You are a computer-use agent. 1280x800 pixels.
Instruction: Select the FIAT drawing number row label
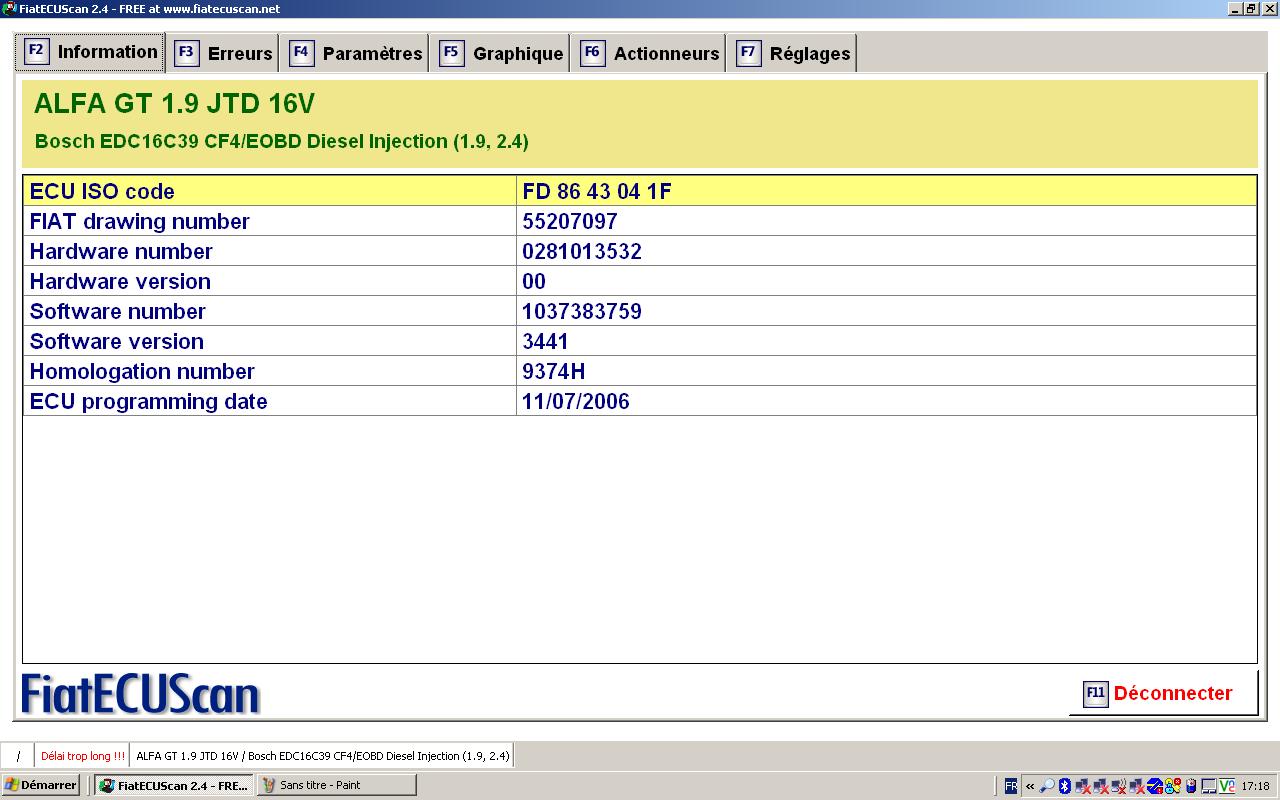139,221
